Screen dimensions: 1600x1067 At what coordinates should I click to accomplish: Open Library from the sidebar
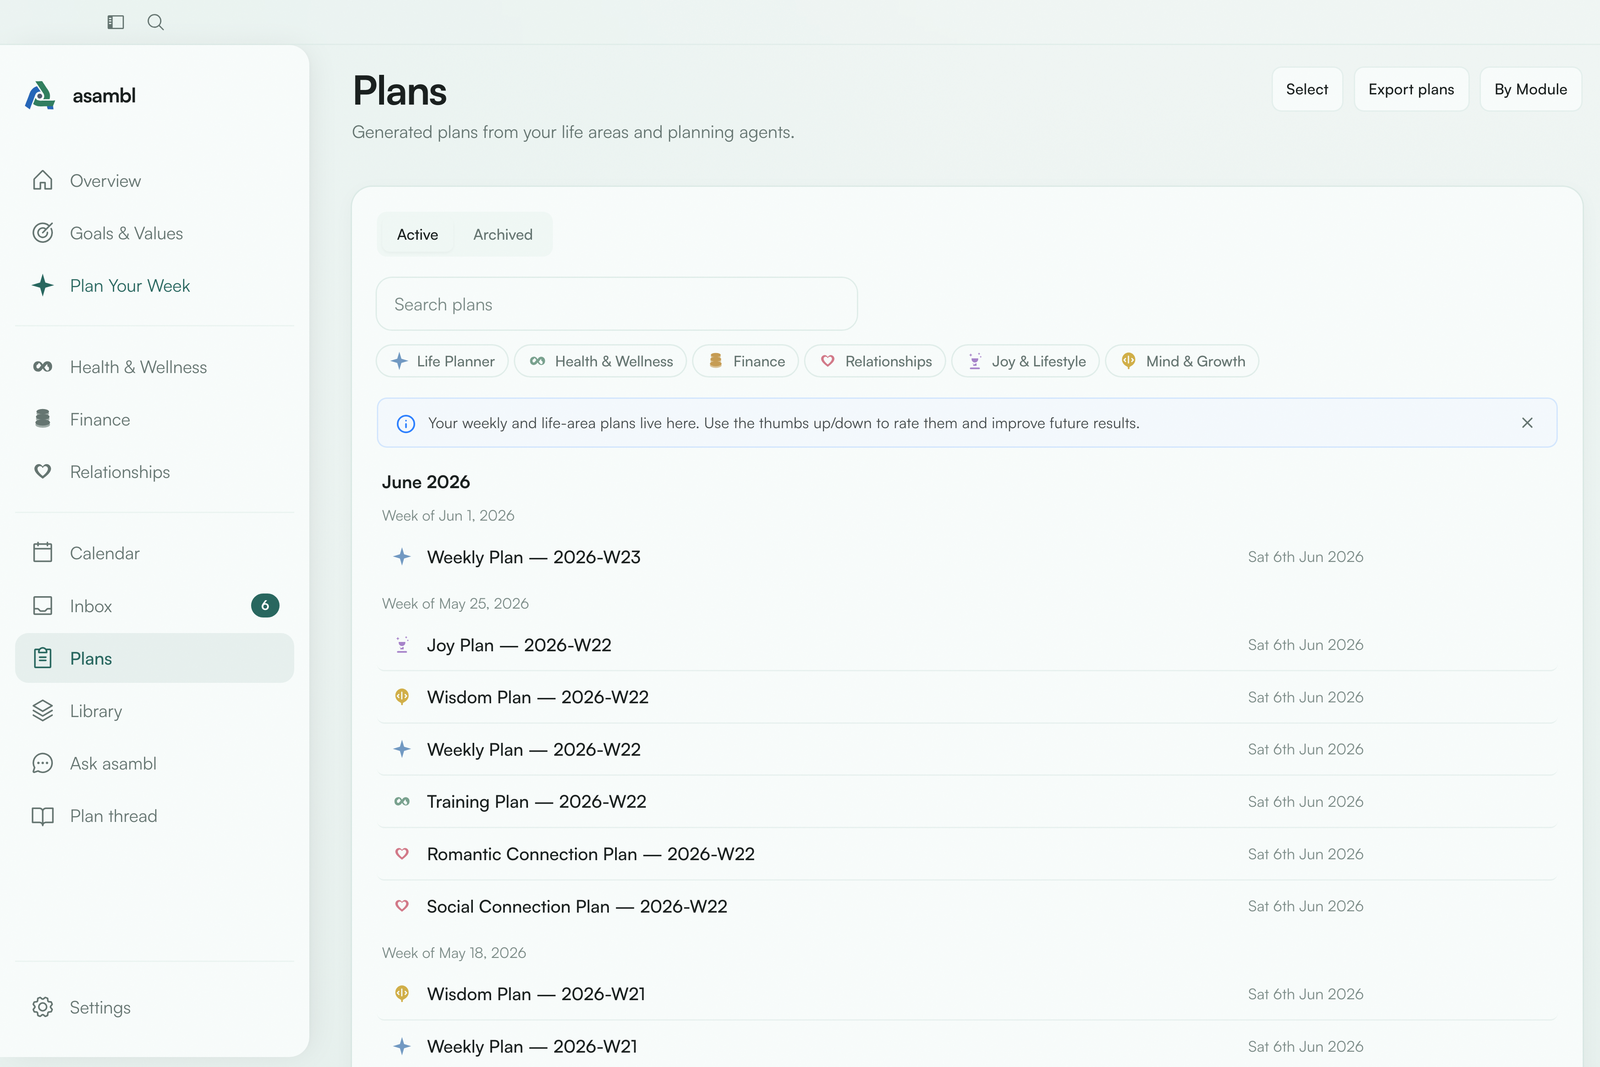(x=155, y=711)
